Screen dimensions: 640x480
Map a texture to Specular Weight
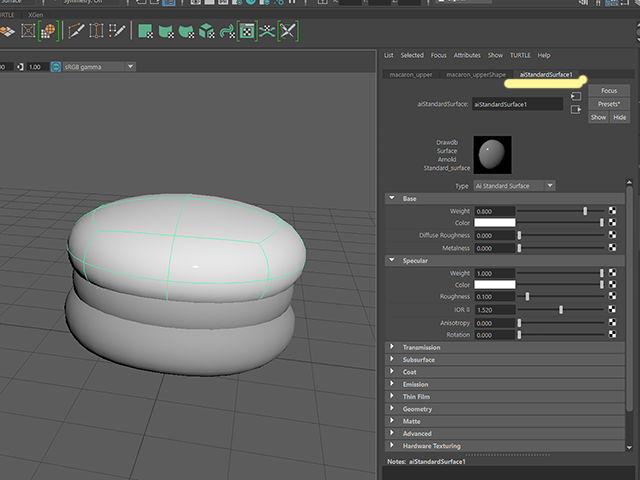(x=612, y=273)
